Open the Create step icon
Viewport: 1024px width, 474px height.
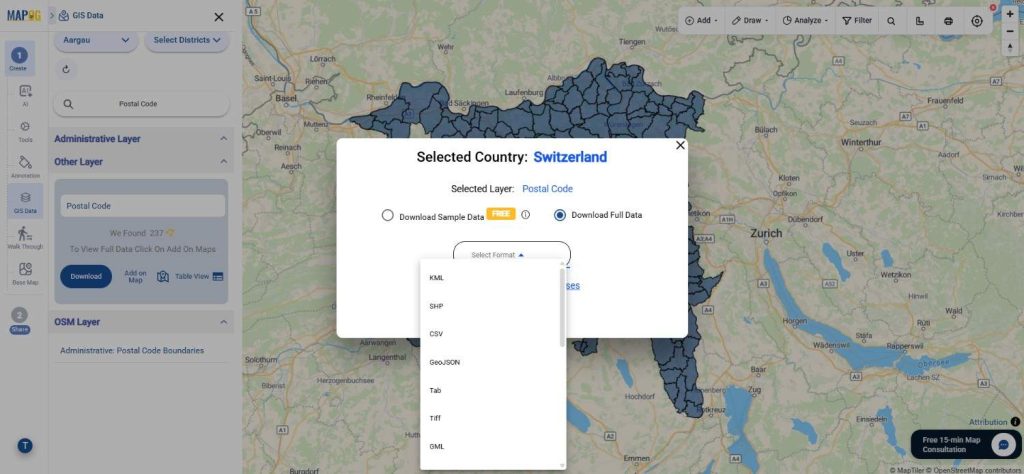click(19, 57)
